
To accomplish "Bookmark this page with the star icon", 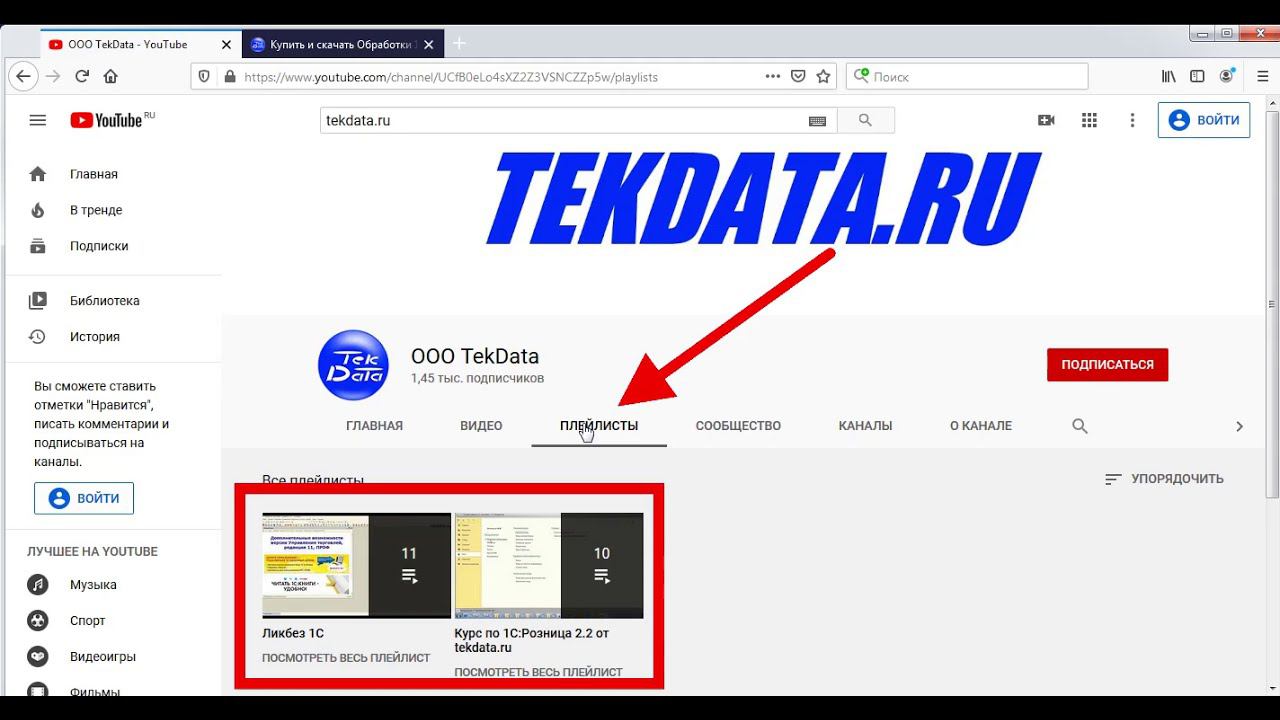I will coord(823,76).
